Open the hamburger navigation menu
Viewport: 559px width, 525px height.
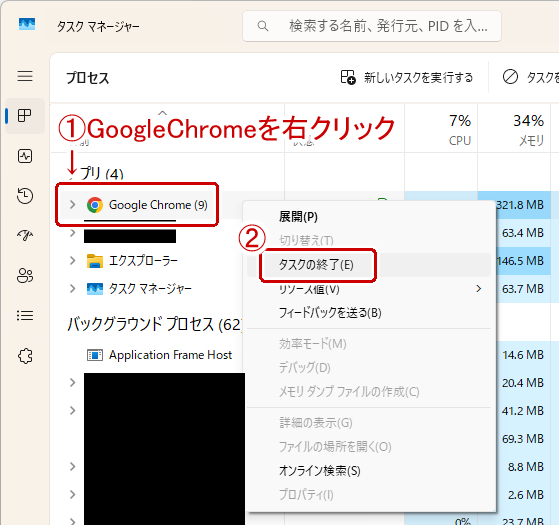pyautogui.click(x=25, y=76)
